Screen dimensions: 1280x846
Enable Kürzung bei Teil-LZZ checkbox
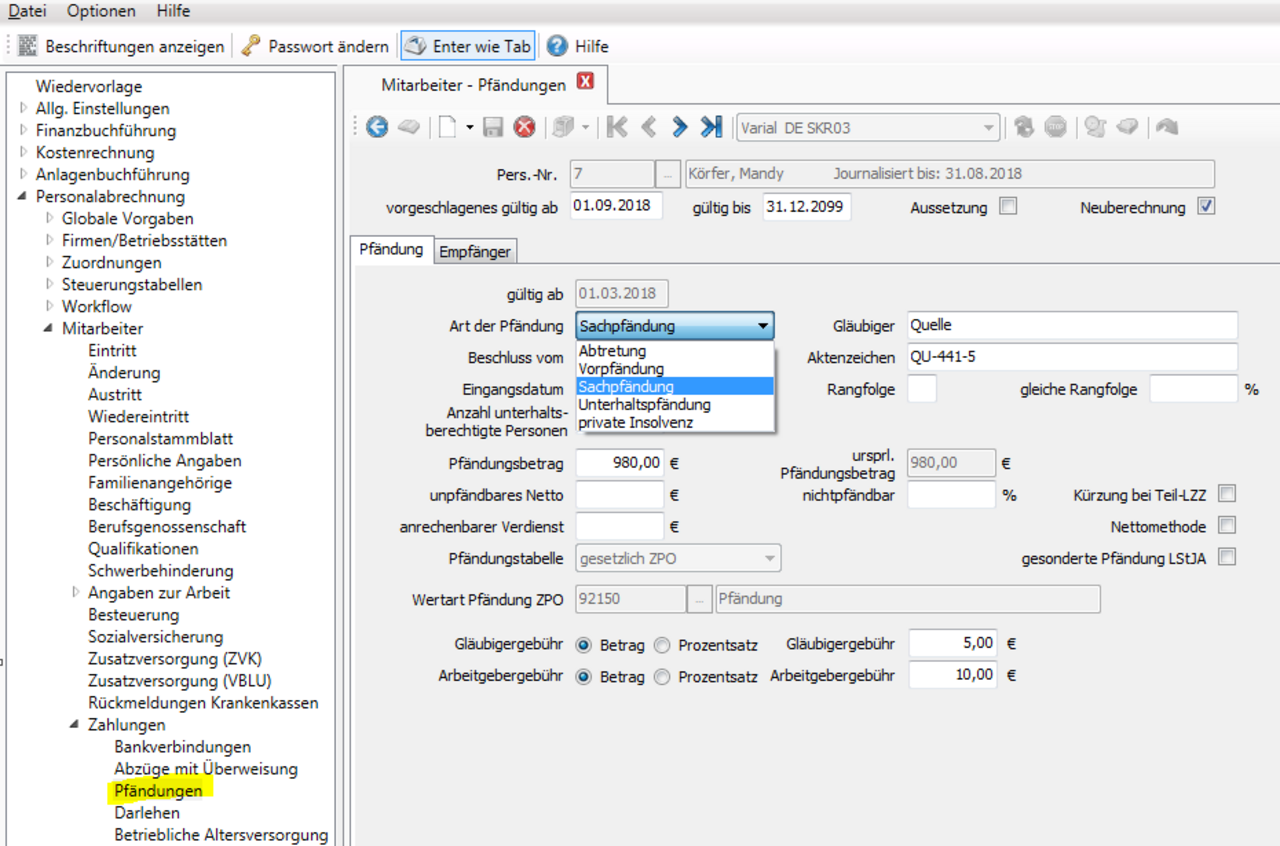click(x=1227, y=494)
